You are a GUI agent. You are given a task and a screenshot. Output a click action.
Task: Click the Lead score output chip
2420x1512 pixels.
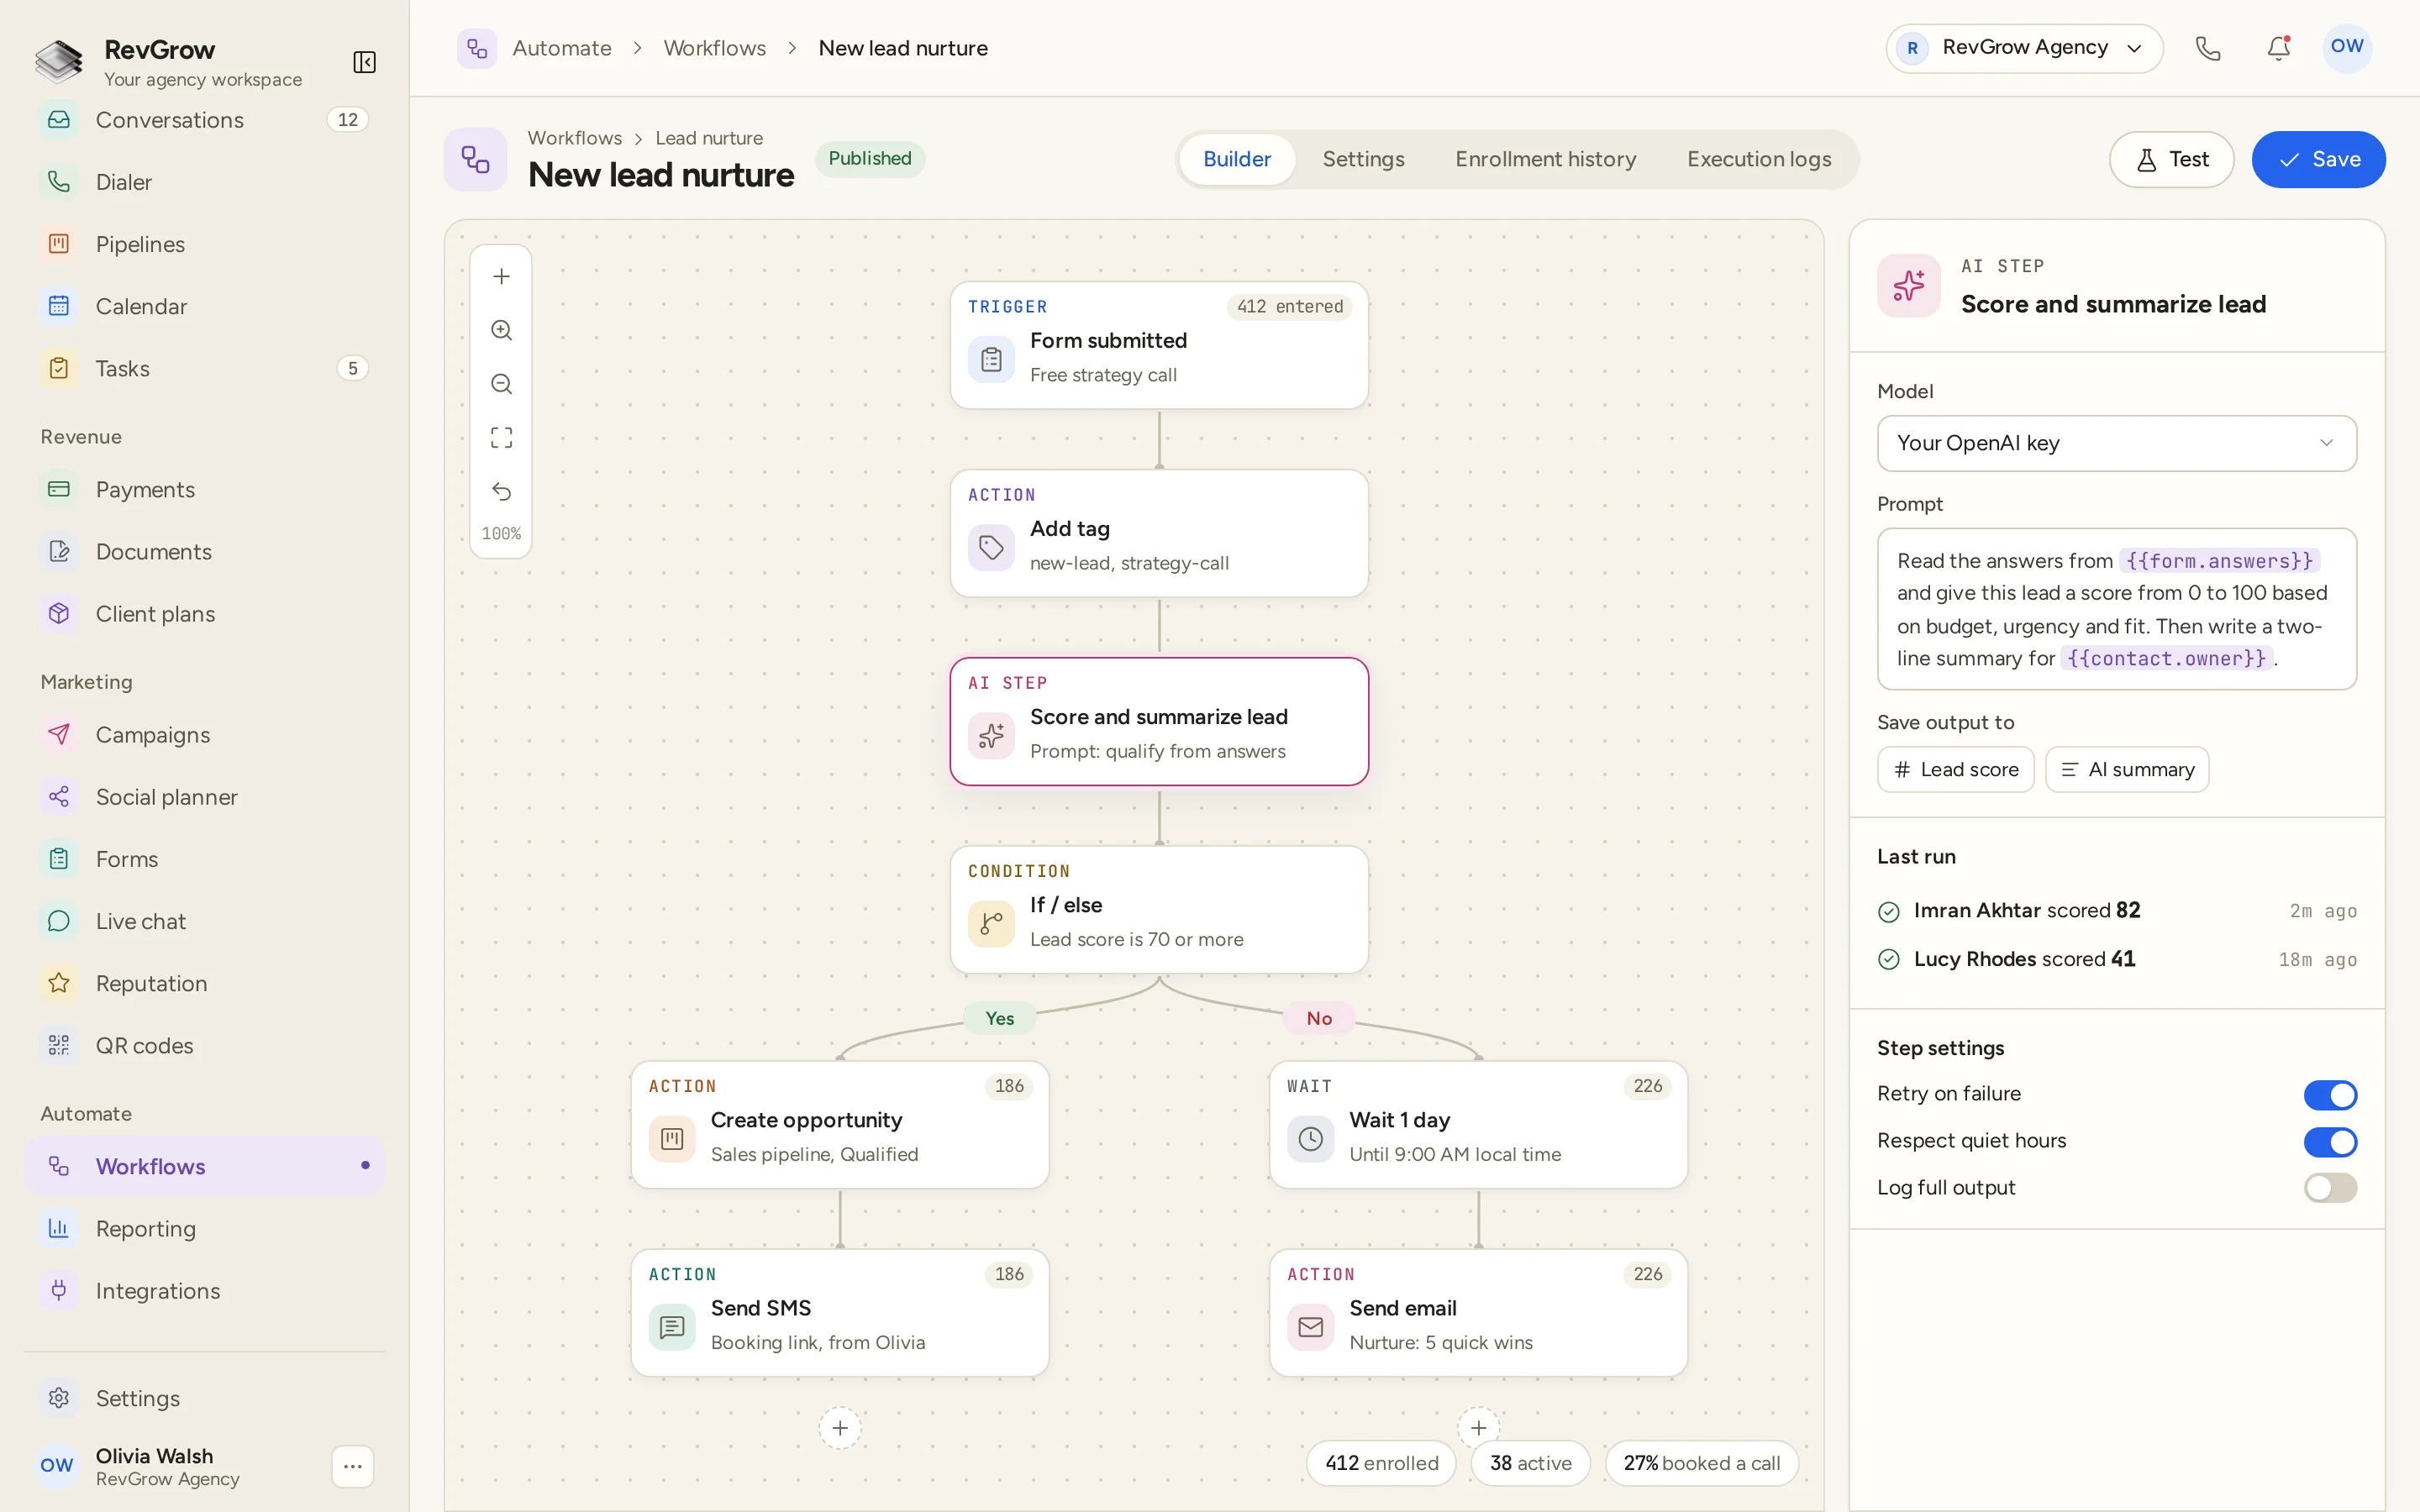(x=1955, y=769)
